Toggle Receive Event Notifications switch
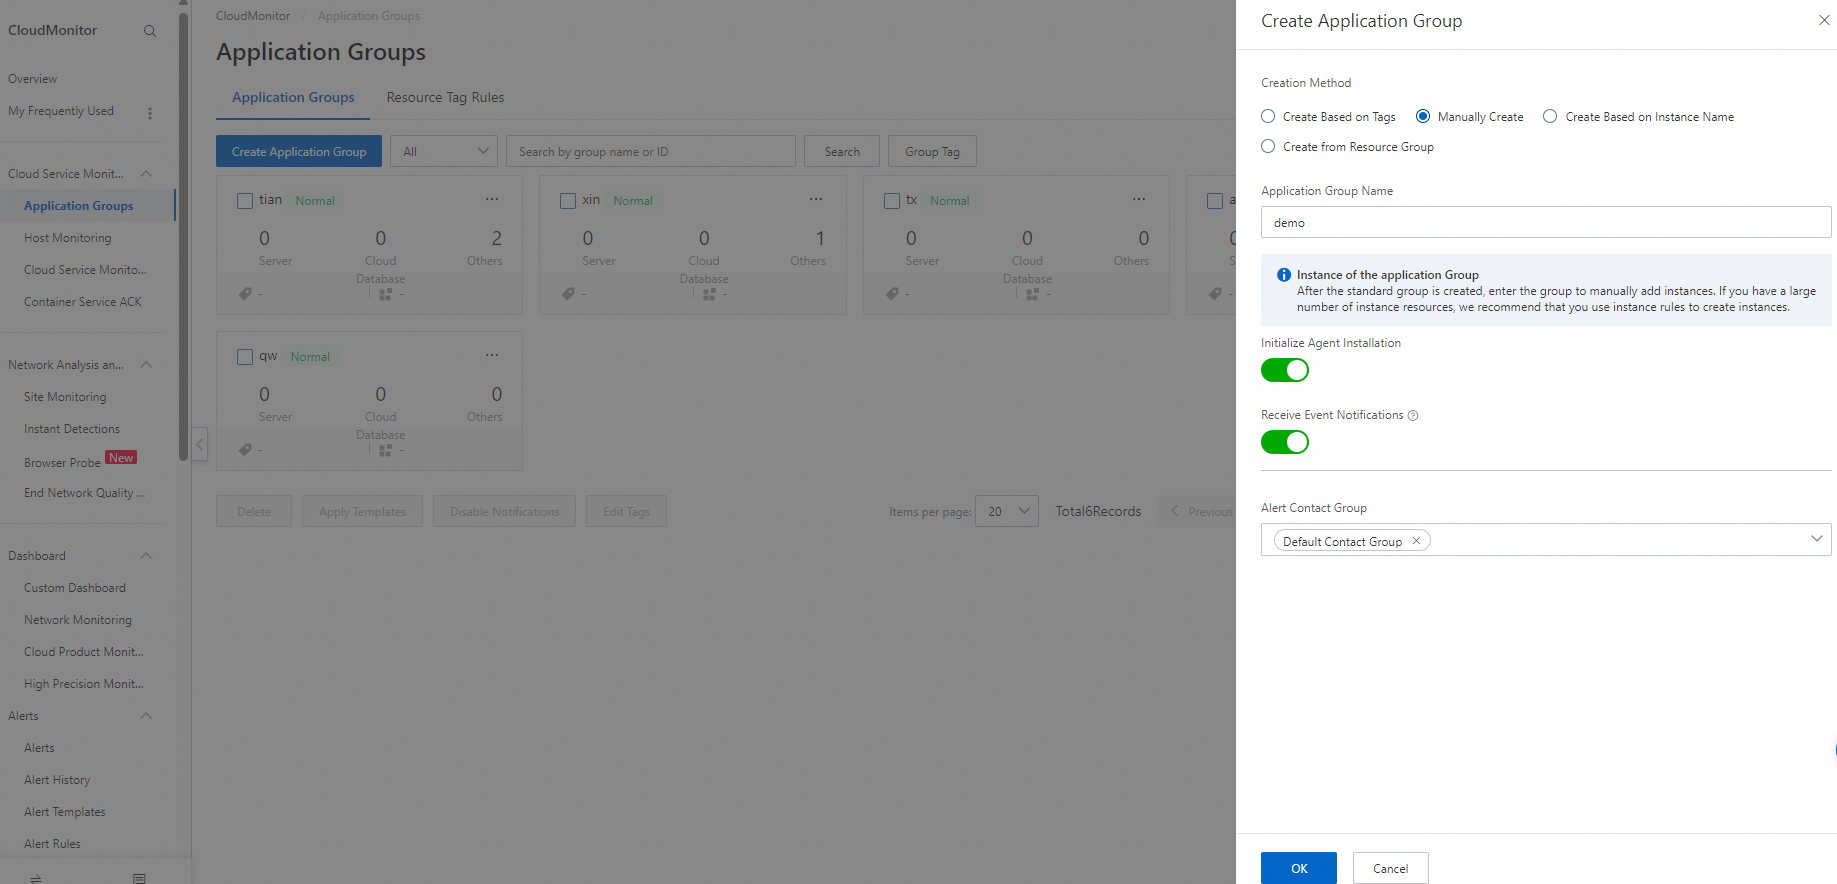The height and width of the screenshot is (884, 1837). coord(1285,442)
